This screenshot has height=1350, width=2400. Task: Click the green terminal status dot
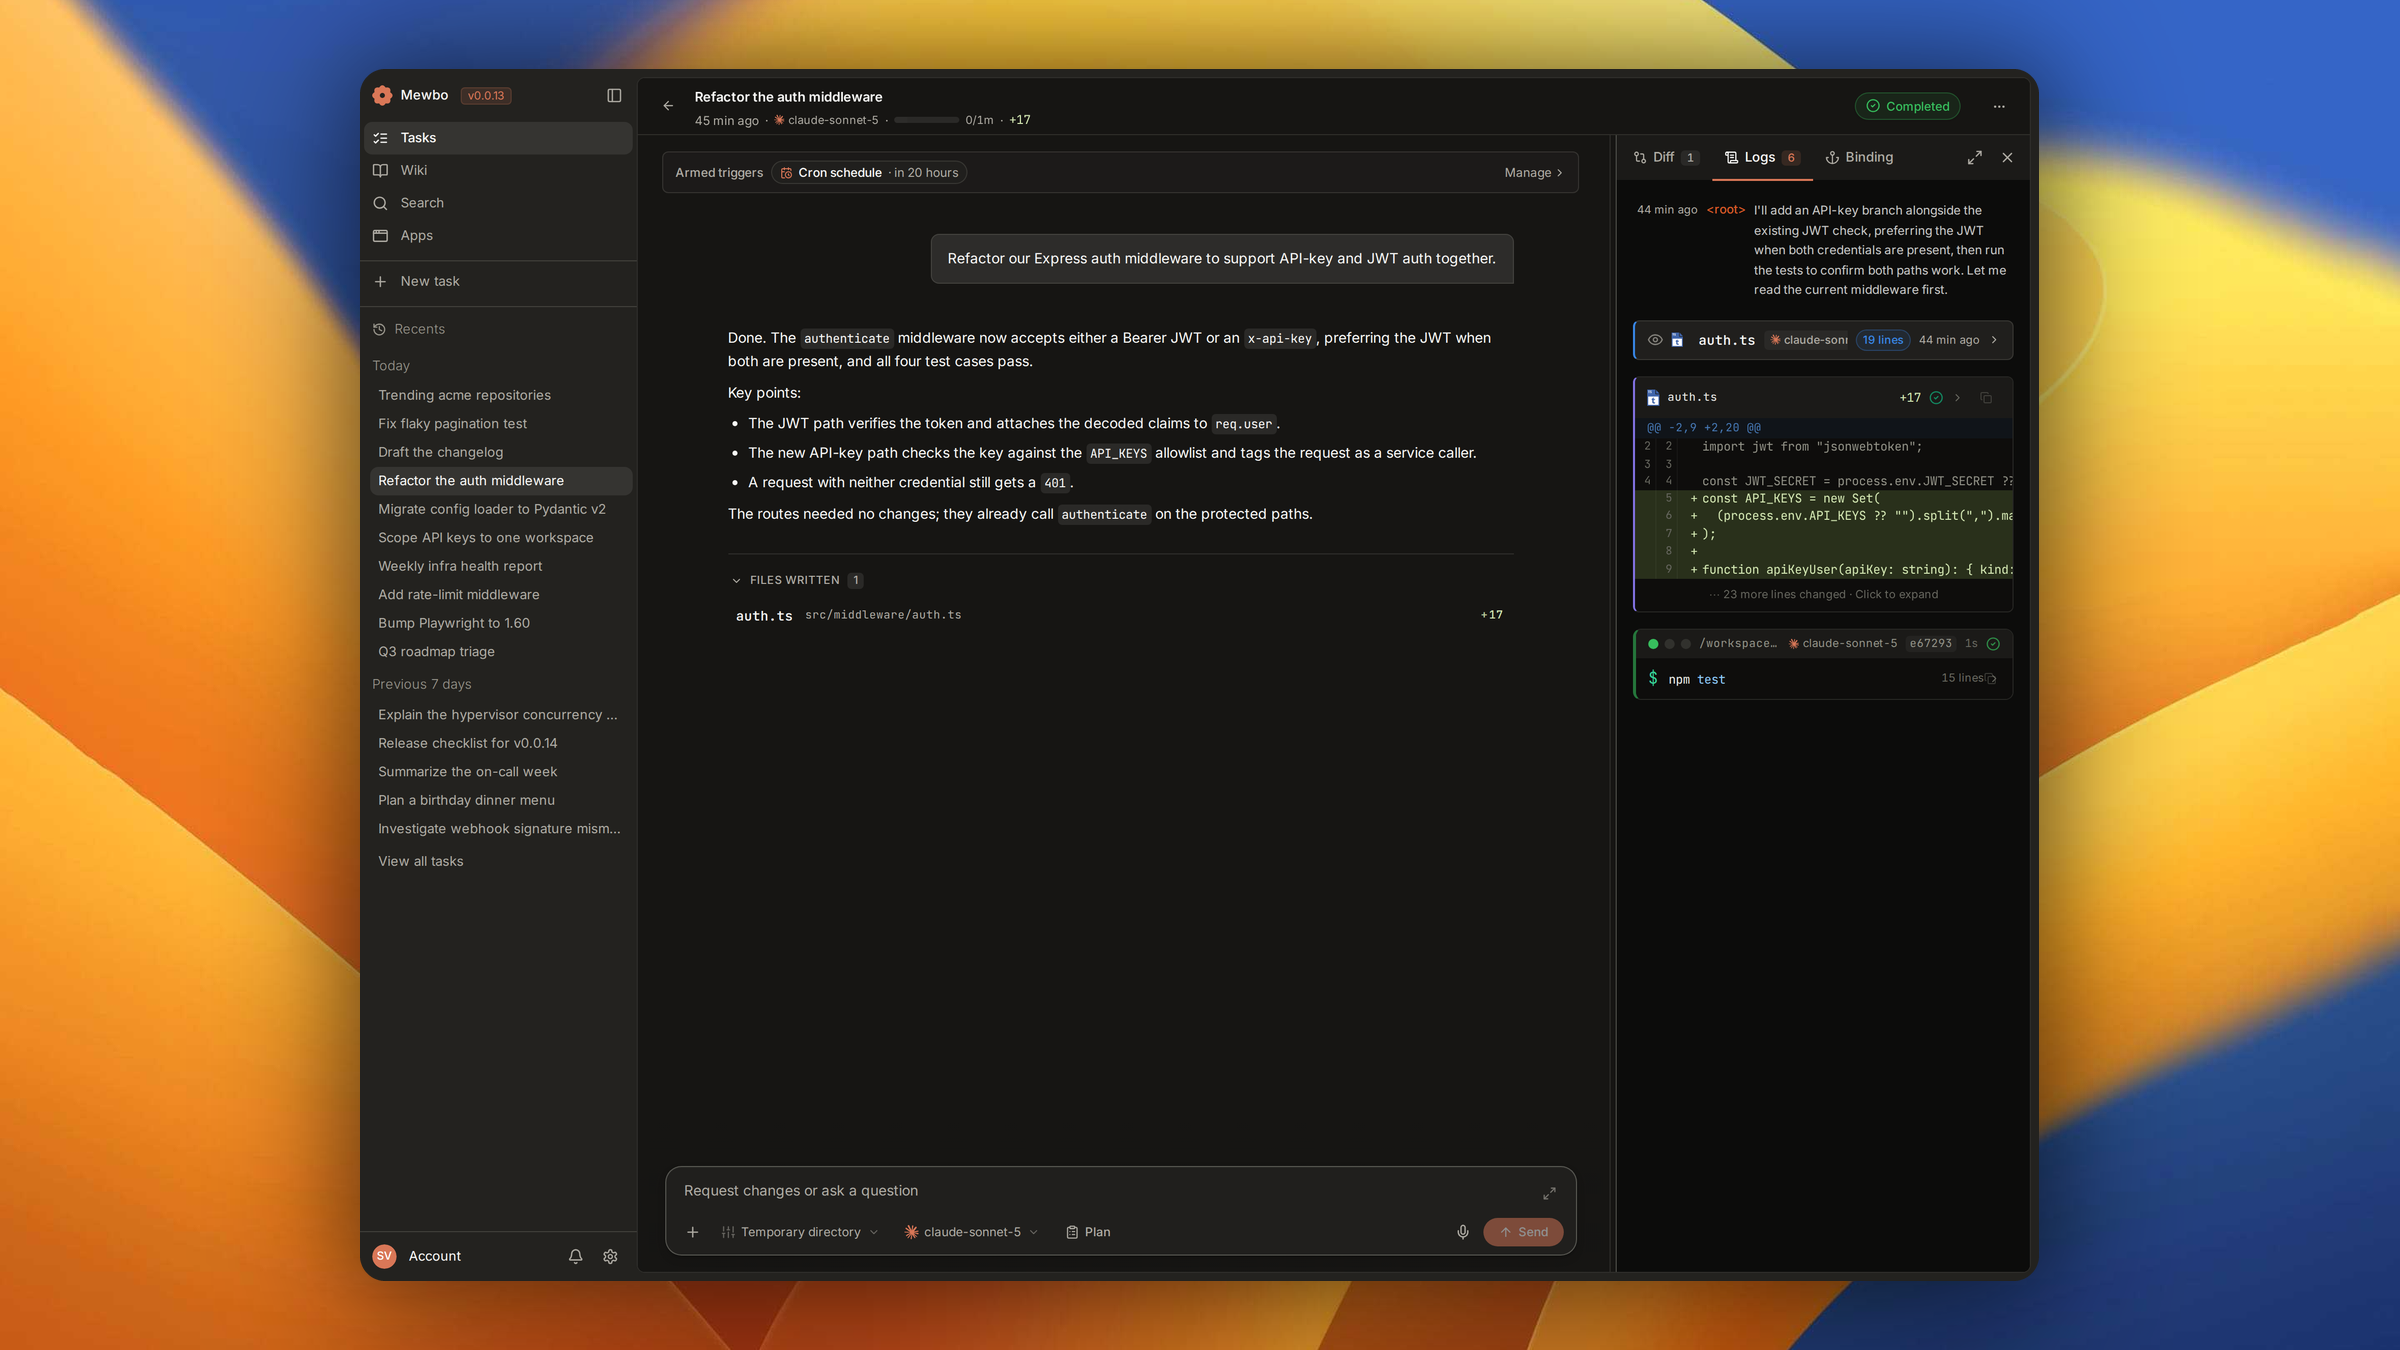click(1653, 644)
